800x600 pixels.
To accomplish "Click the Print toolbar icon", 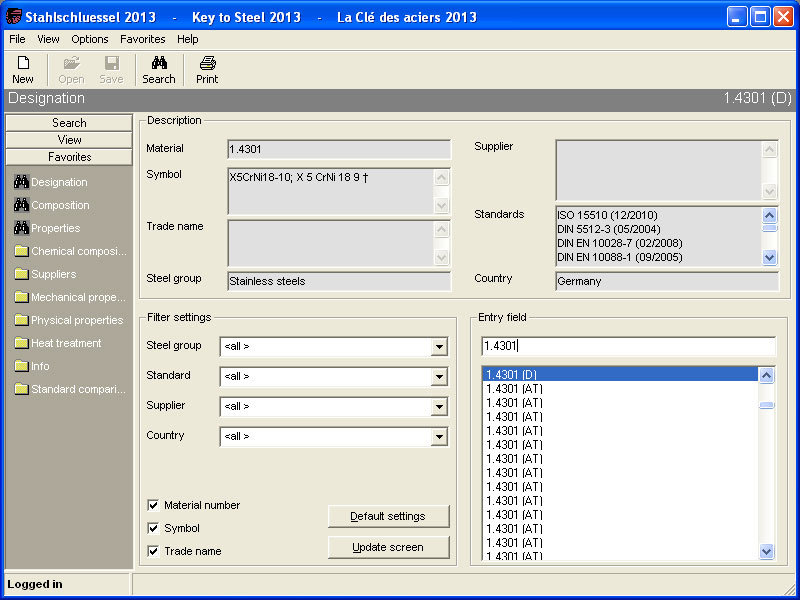I will click(207, 63).
